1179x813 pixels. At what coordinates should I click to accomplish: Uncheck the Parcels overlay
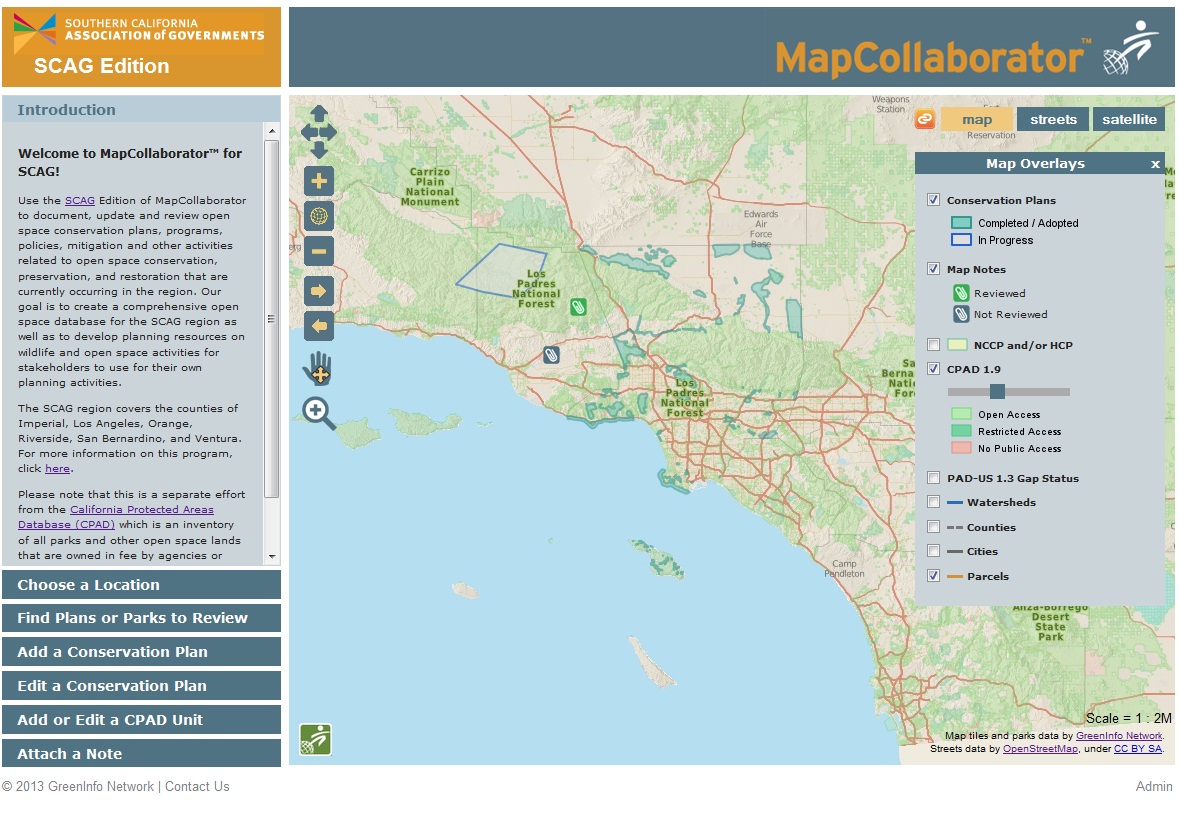tap(933, 576)
